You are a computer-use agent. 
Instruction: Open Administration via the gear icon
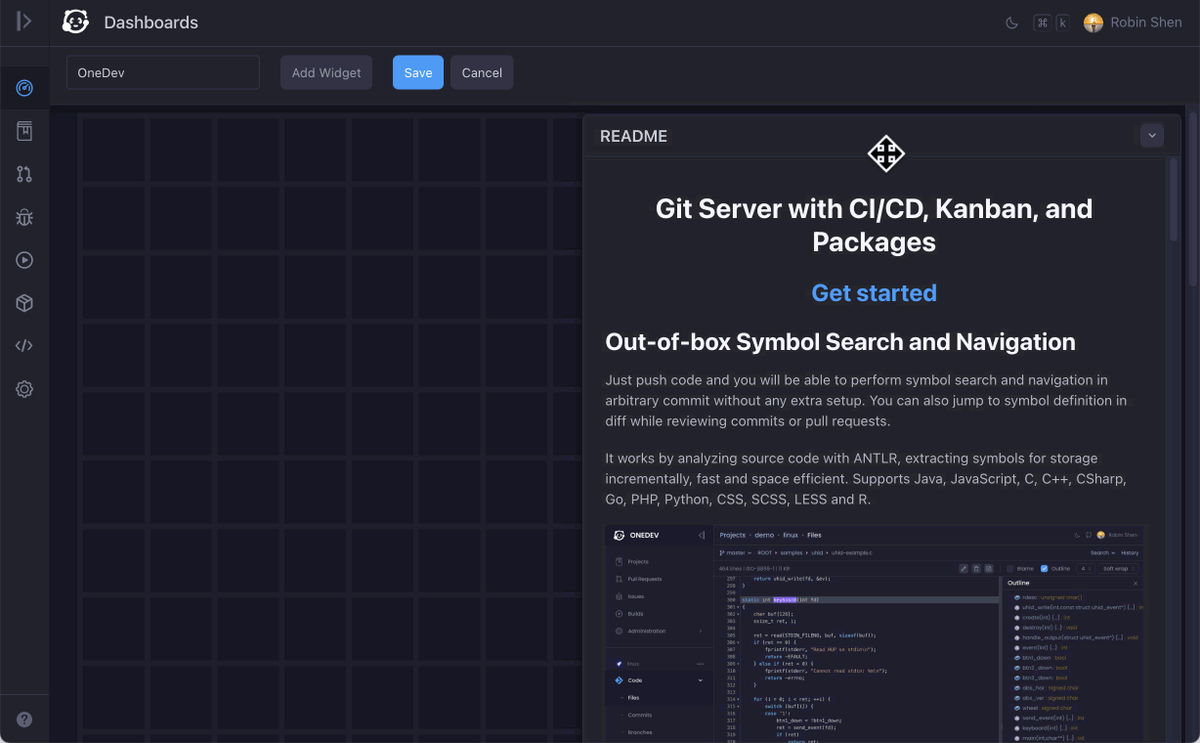click(x=24, y=389)
